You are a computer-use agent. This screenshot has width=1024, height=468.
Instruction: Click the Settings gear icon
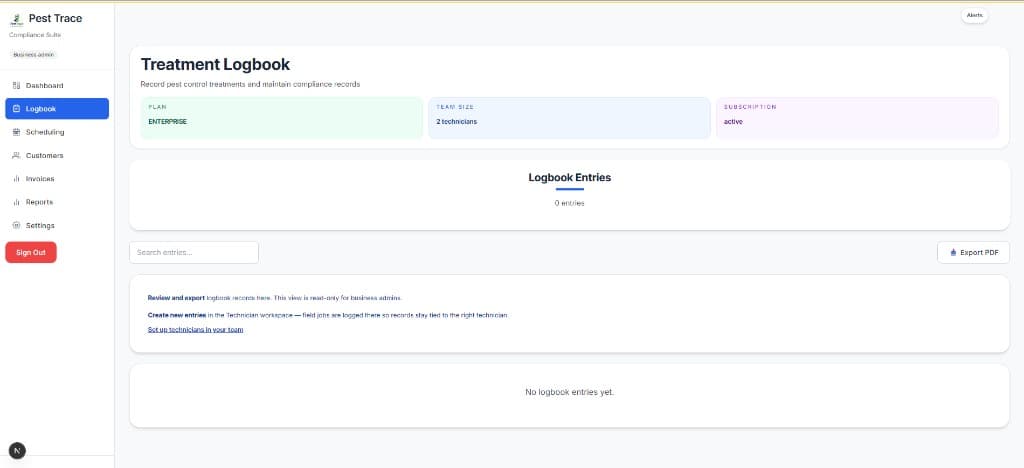click(x=17, y=225)
